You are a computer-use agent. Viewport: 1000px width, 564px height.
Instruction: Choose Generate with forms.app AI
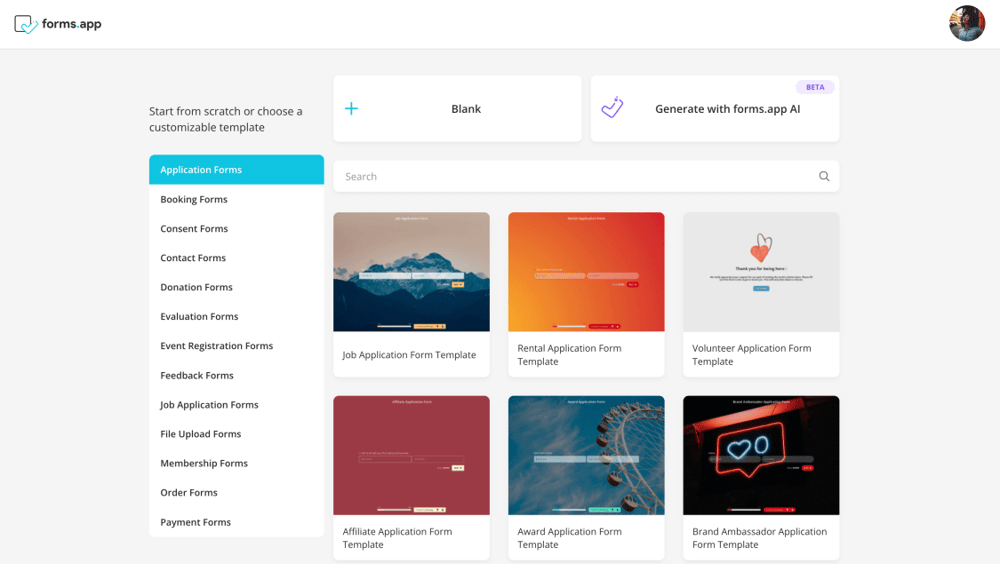(x=726, y=109)
